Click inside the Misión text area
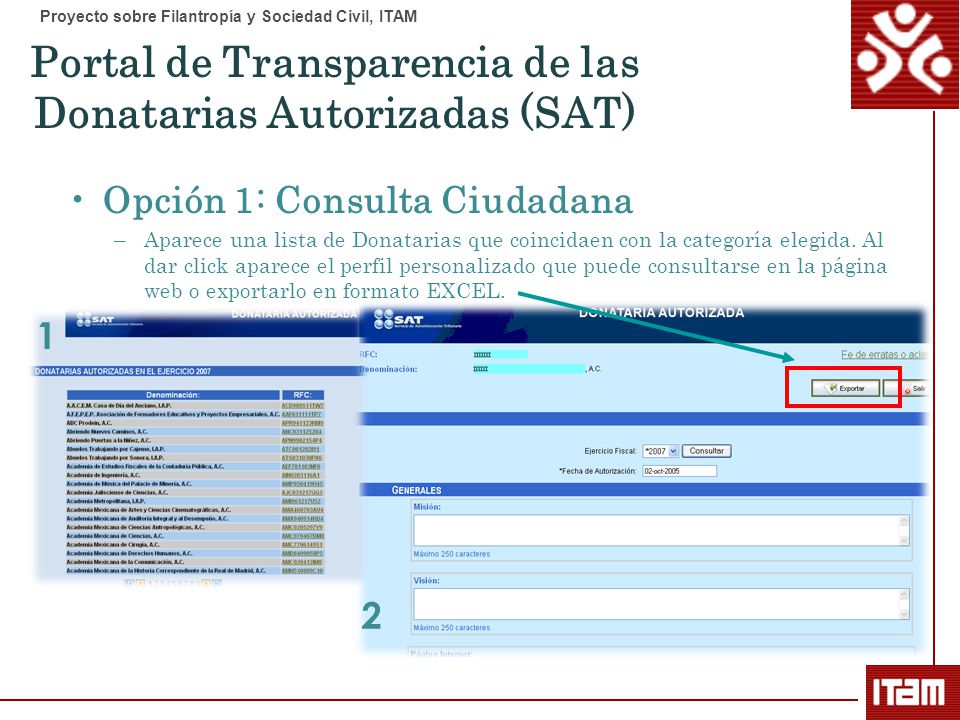This screenshot has width=960, height=720. pyautogui.click(x=656, y=530)
